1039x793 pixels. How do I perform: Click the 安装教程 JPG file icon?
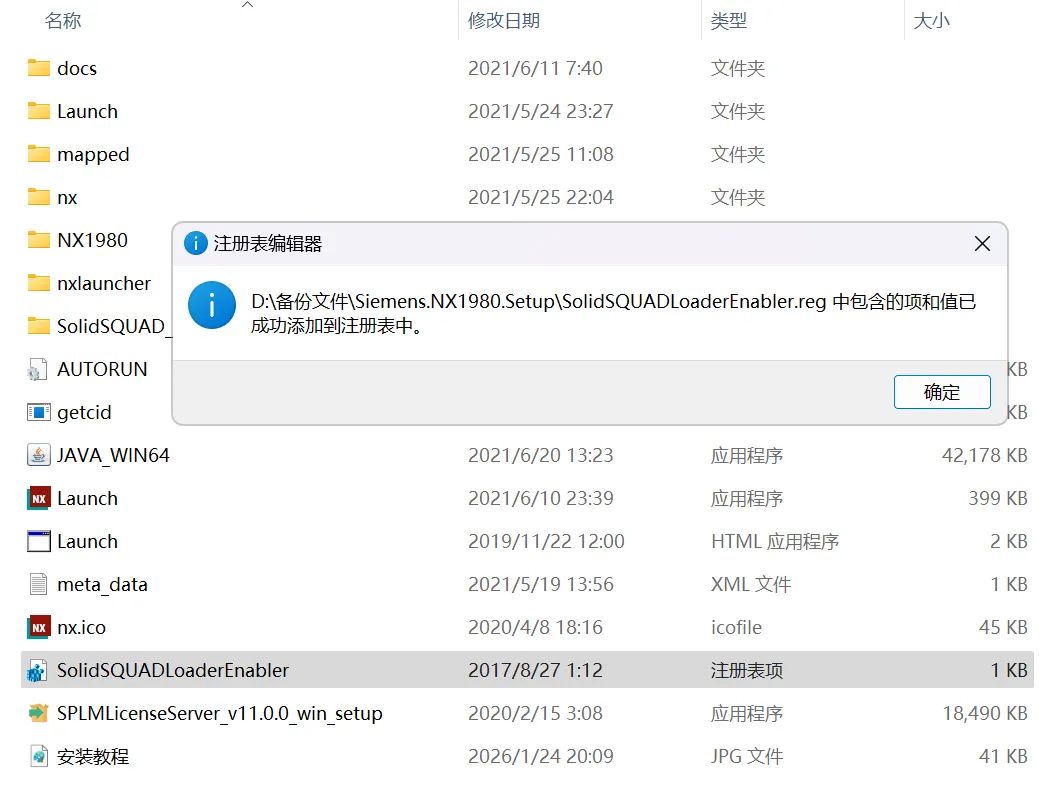38,756
